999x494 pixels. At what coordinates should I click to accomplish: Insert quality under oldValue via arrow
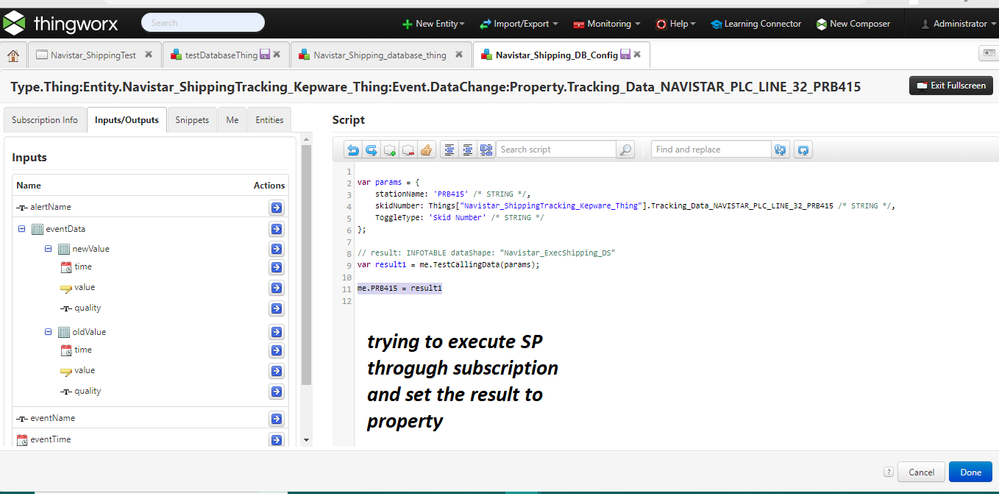tap(277, 391)
